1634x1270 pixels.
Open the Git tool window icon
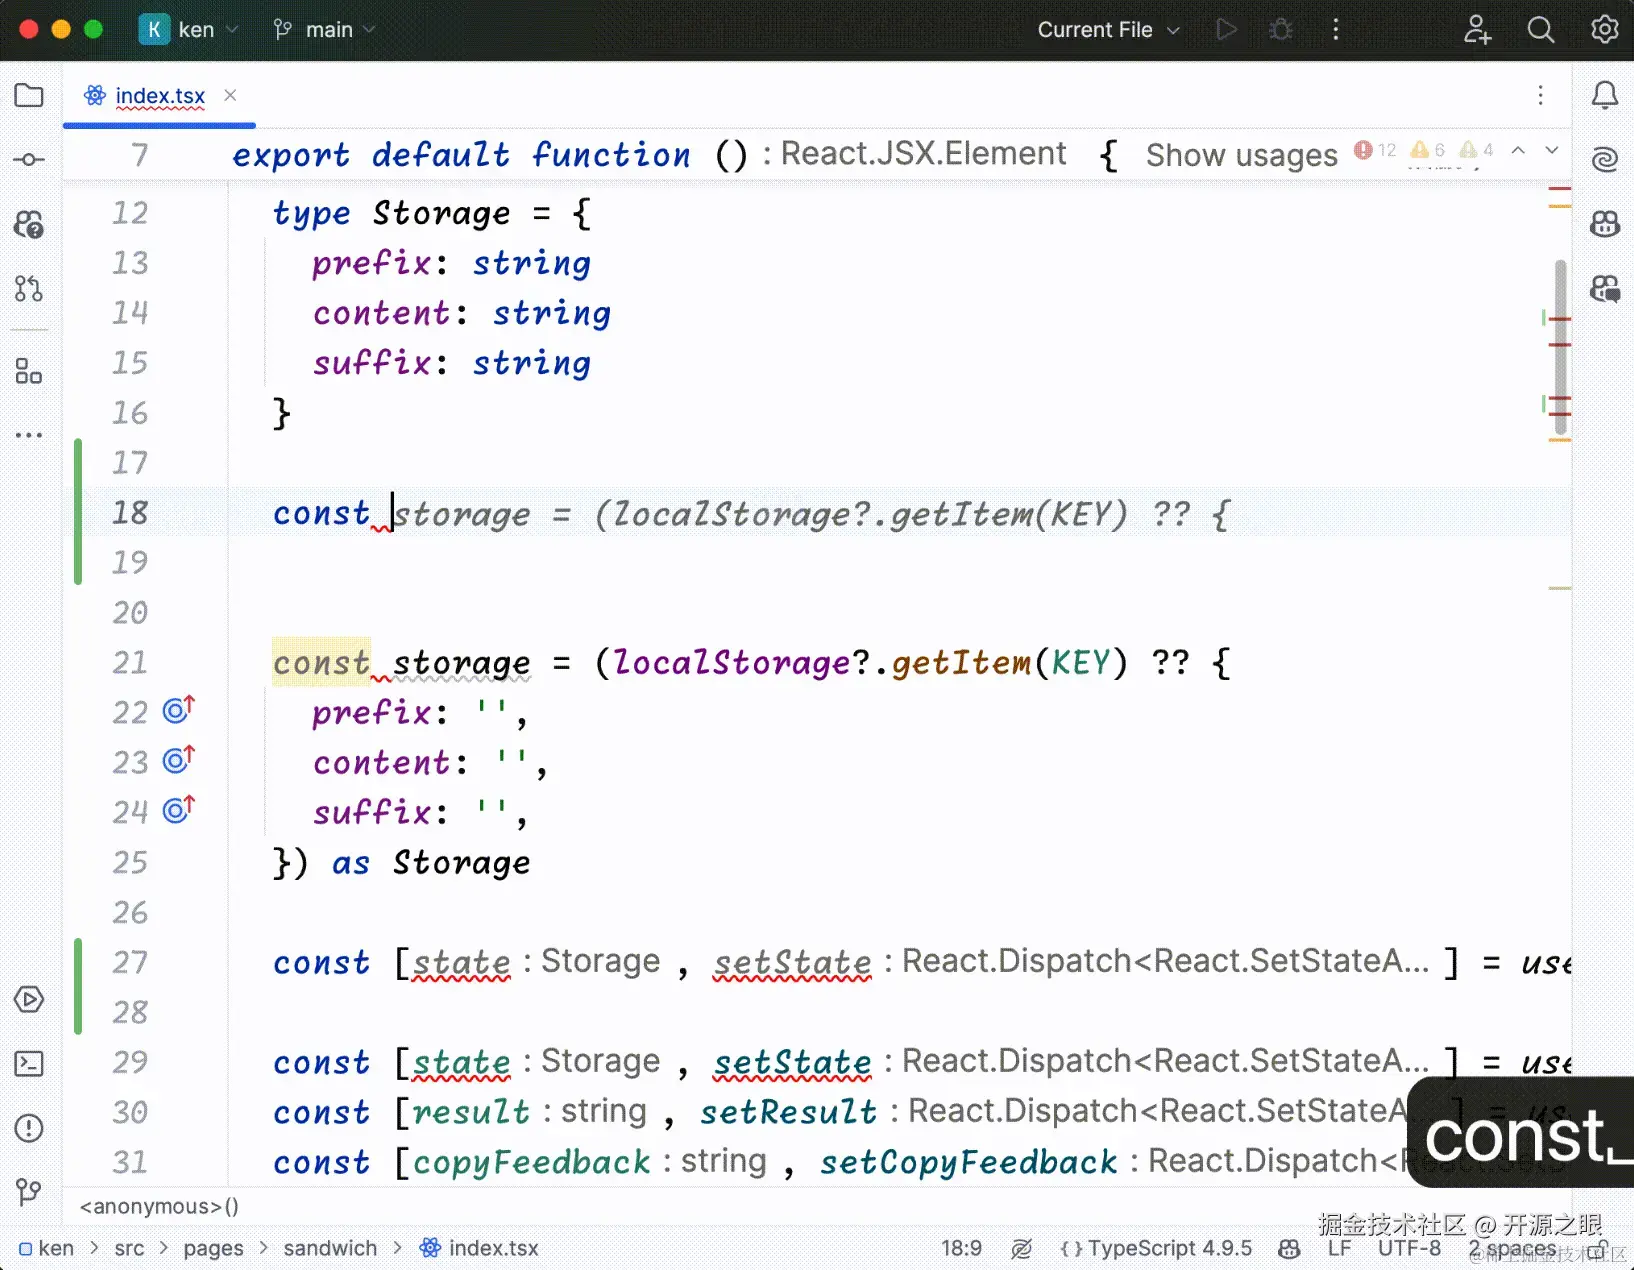click(x=29, y=1192)
